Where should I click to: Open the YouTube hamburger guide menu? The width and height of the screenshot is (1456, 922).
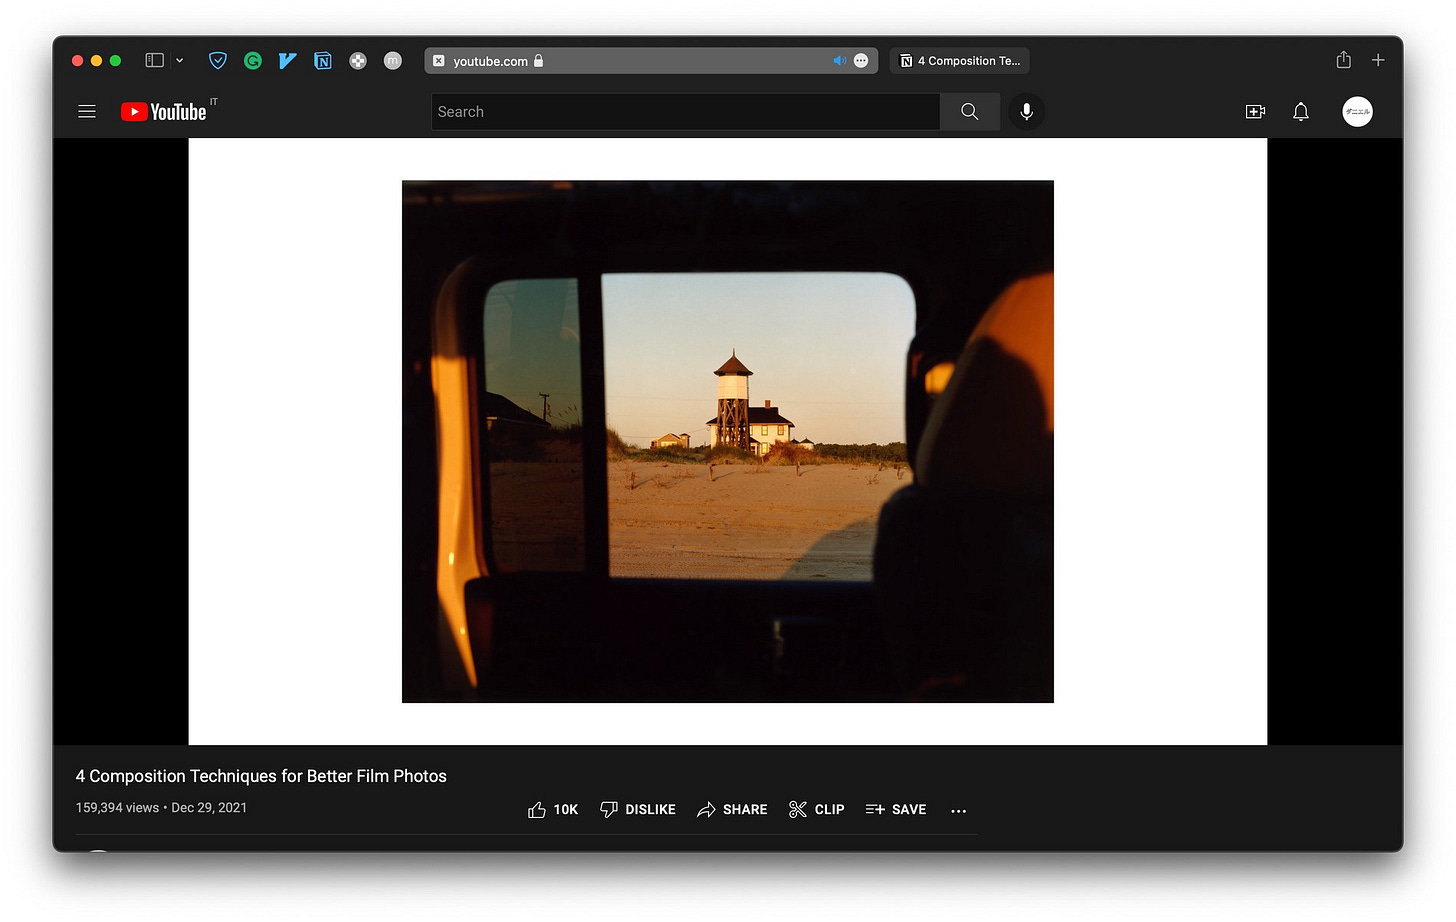[87, 112]
